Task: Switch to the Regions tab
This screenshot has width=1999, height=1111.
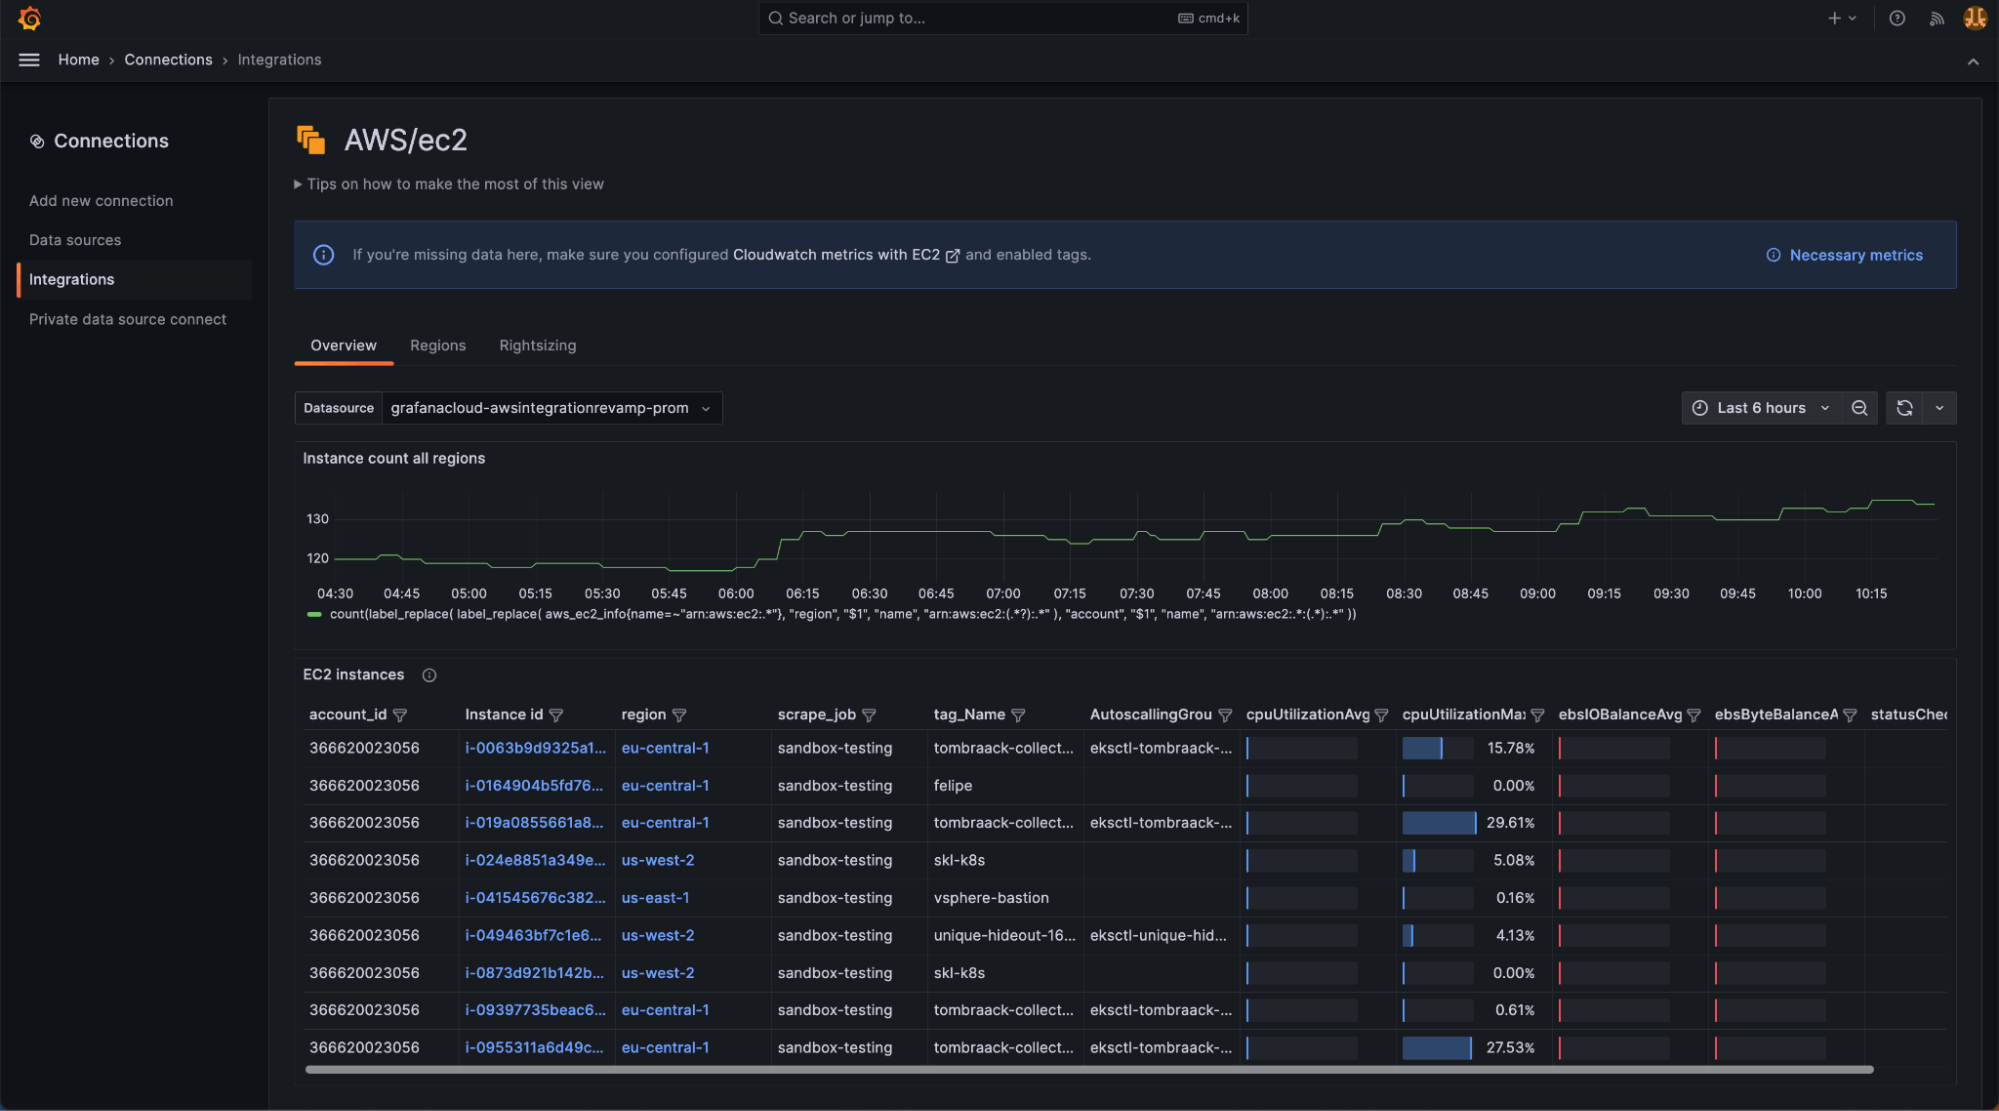Action: coord(437,345)
